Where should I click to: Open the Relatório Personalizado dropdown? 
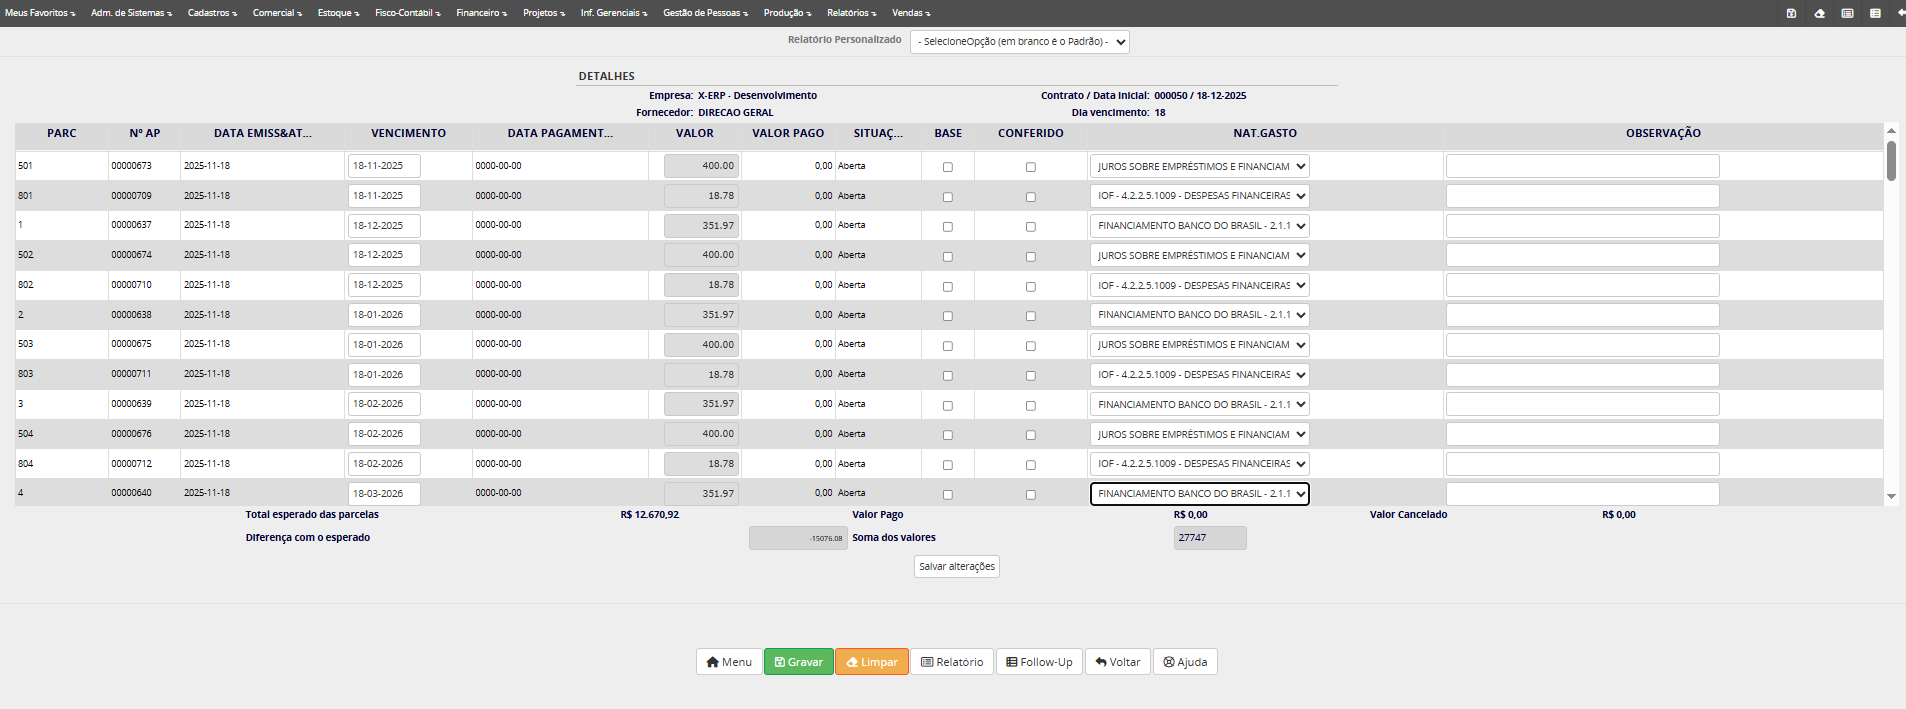pyautogui.click(x=1019, y=42)
